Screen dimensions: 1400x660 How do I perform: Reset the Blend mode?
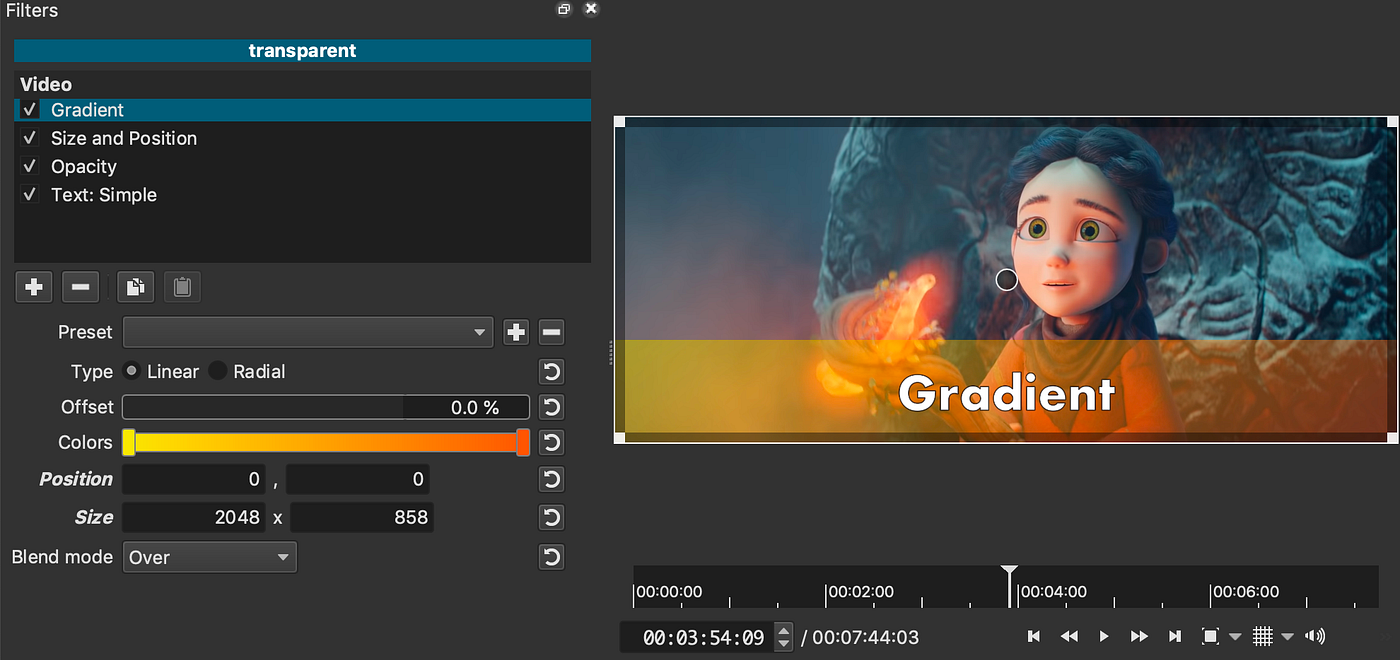[552, 557]
